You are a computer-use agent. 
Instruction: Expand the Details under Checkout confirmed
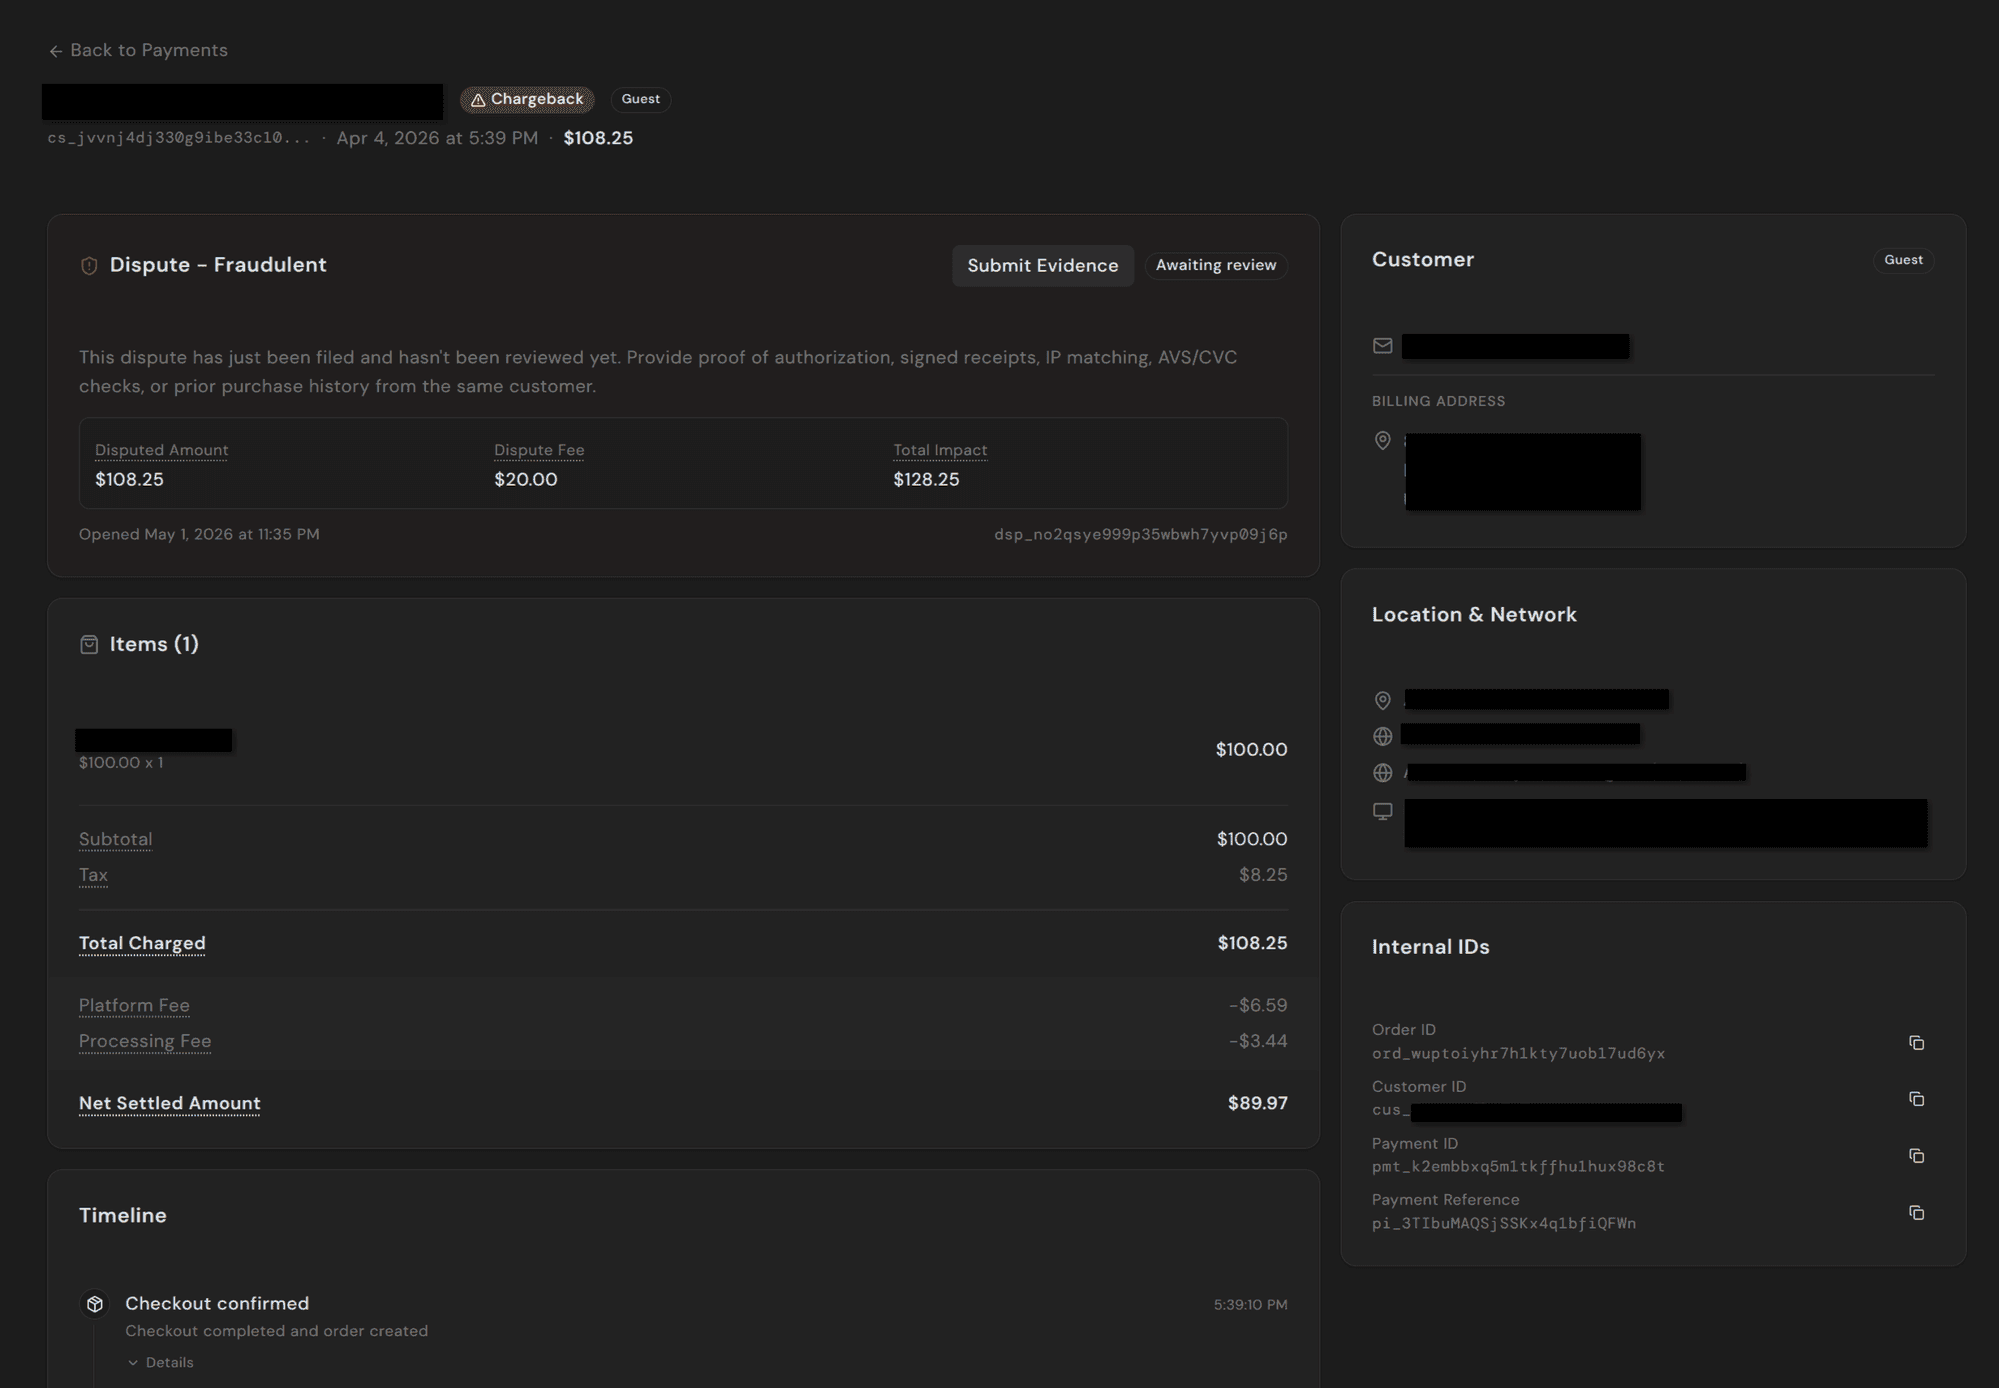point(160,1362)
